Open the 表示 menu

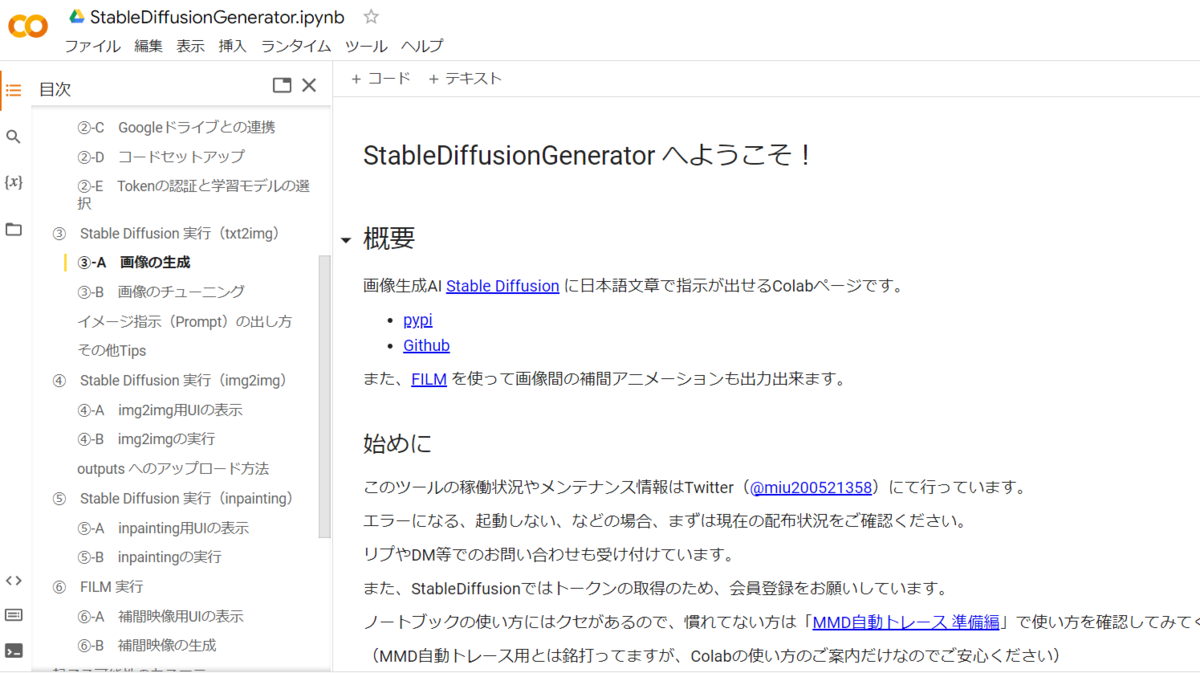(x=191, y=46)
